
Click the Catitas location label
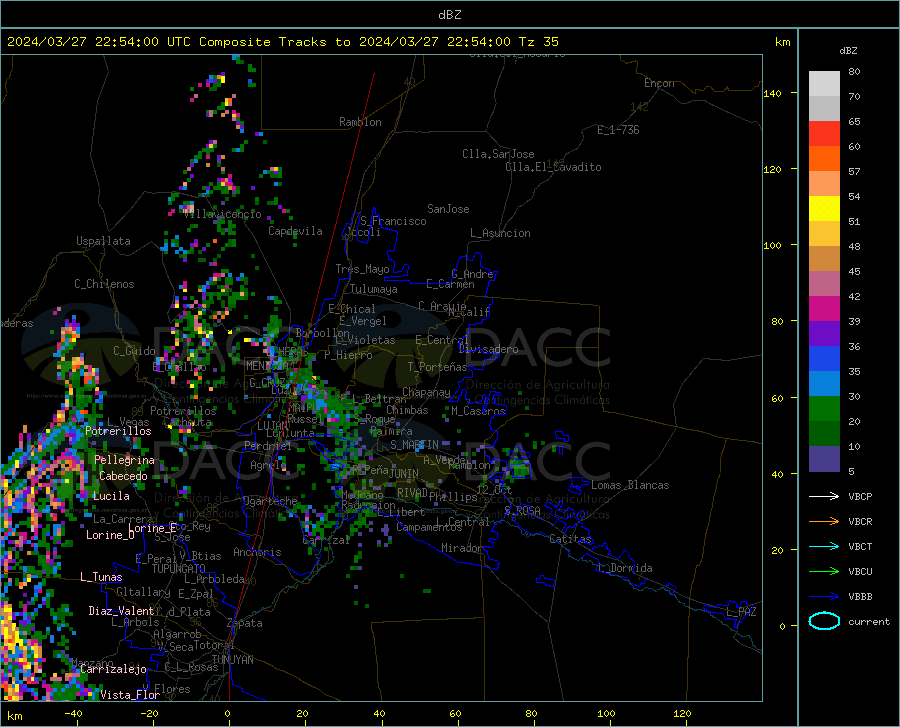pos(570,539)
